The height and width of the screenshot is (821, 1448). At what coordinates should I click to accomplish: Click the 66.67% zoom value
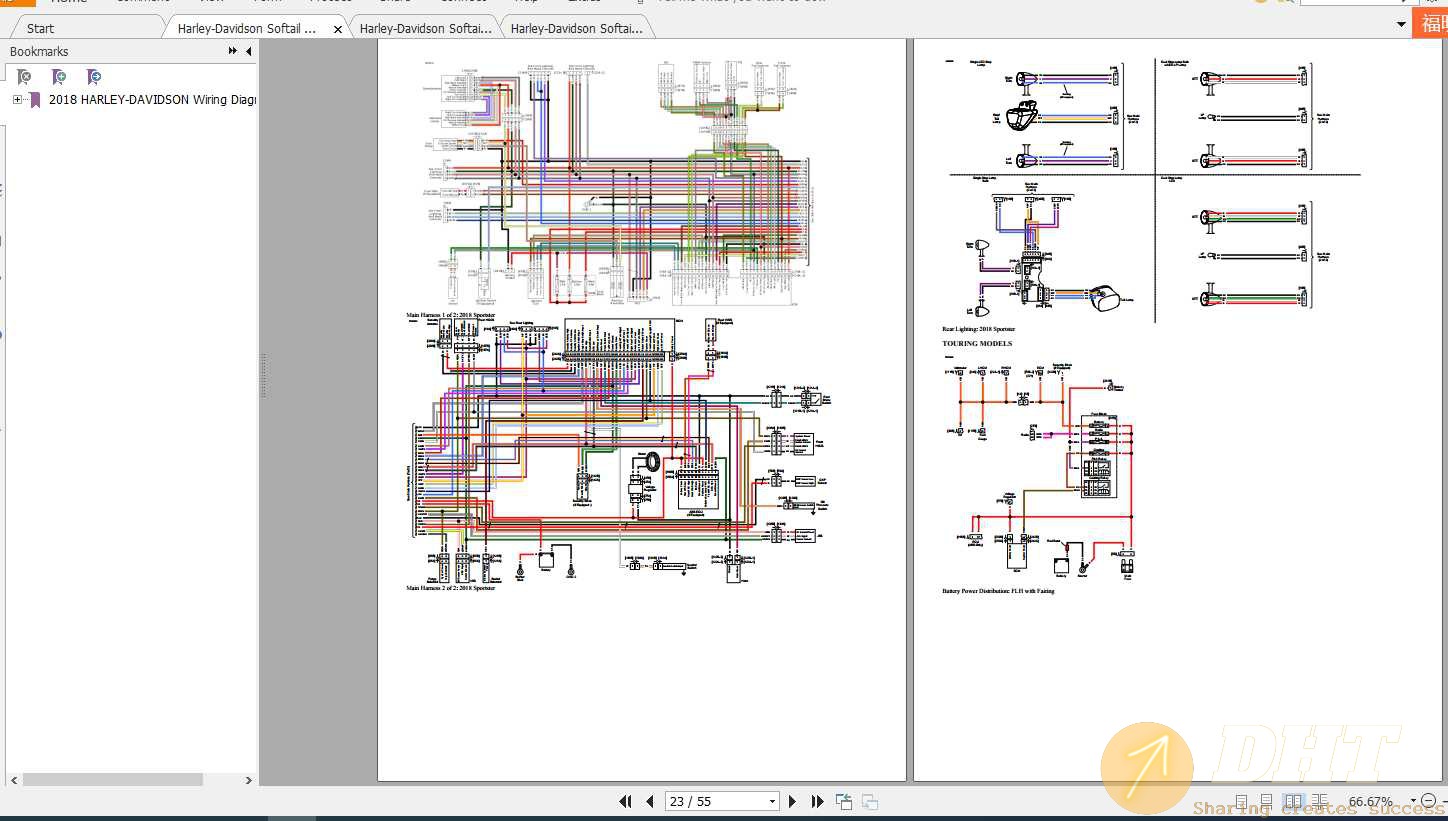click(1370, 801)
